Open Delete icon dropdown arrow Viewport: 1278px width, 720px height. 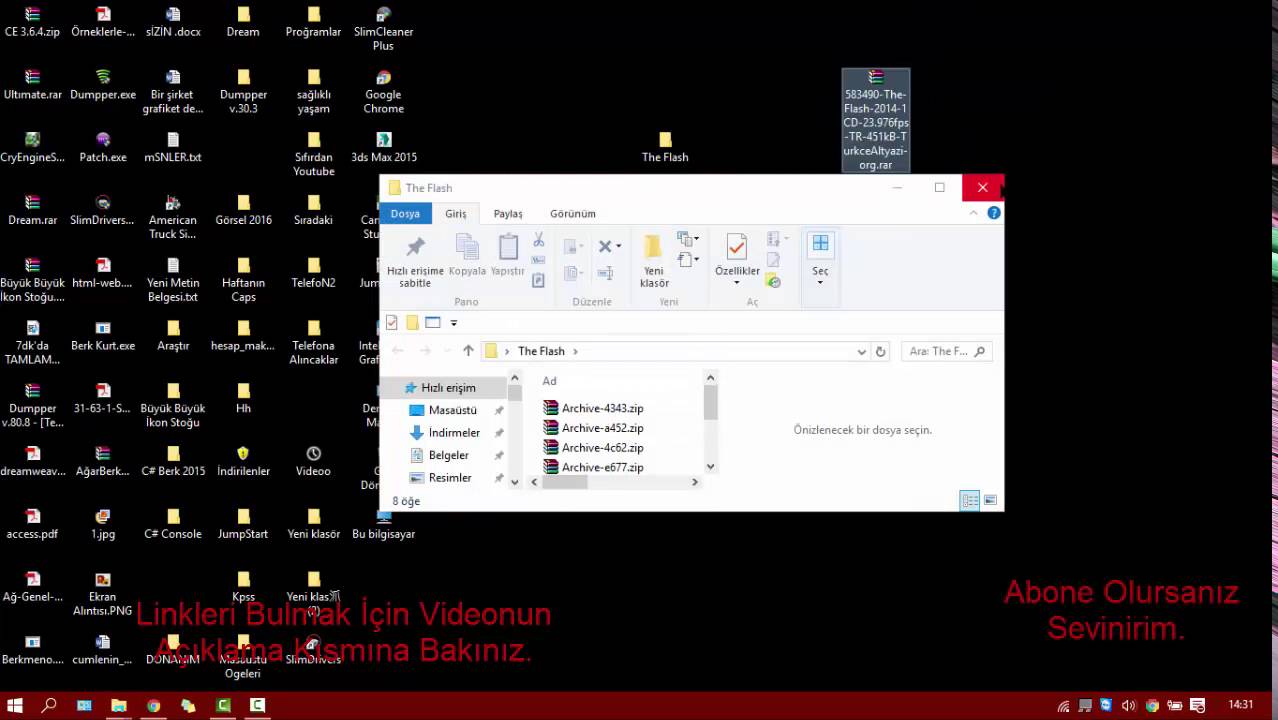click(618, 246)
